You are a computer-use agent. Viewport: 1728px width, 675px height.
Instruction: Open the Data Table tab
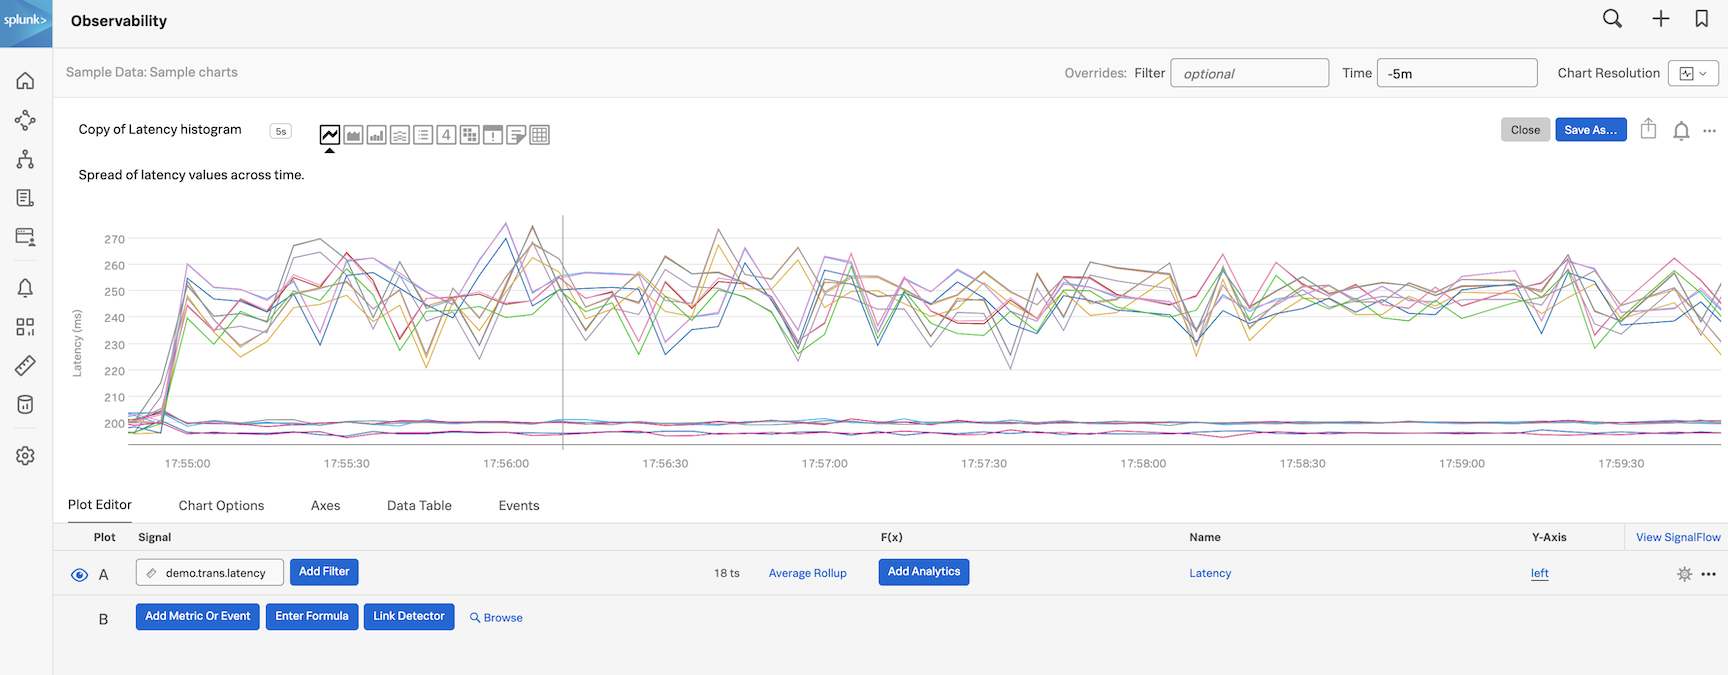[x=419, y=506]
